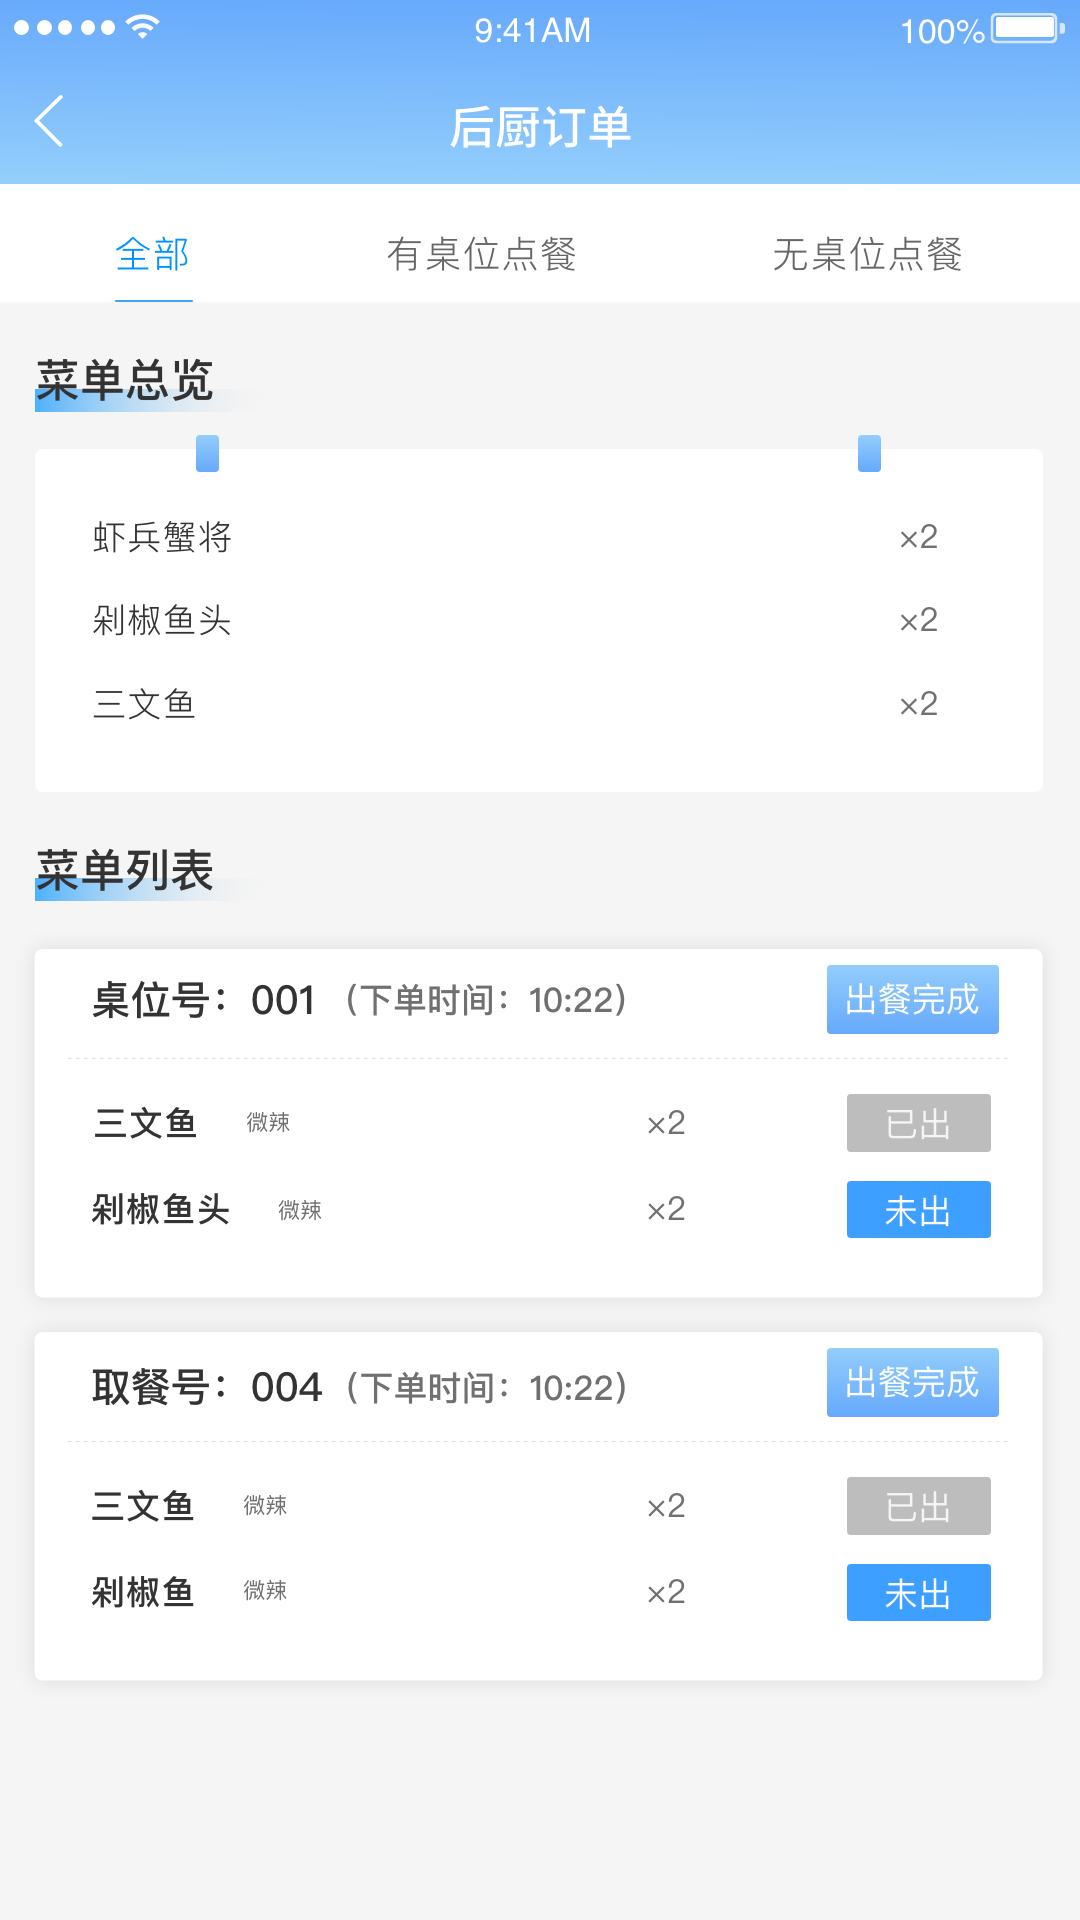1080x1920 pixels.
Task: Mark table 001 剁椒鱼头 as served
Action: pyautogui.click(x=918, y=1210)
